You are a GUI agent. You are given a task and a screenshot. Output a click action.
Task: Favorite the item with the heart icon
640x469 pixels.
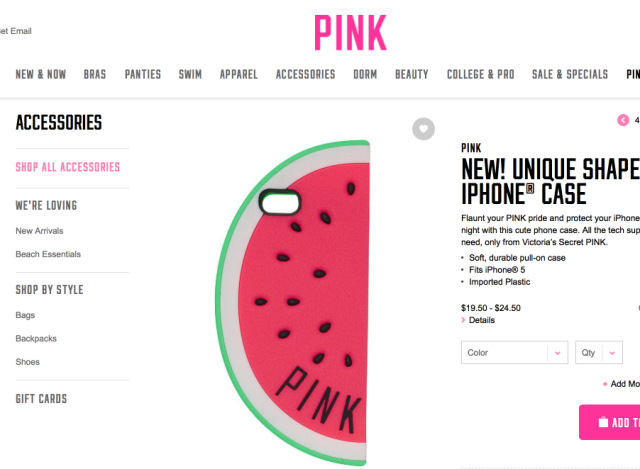[x=423, y=129]
